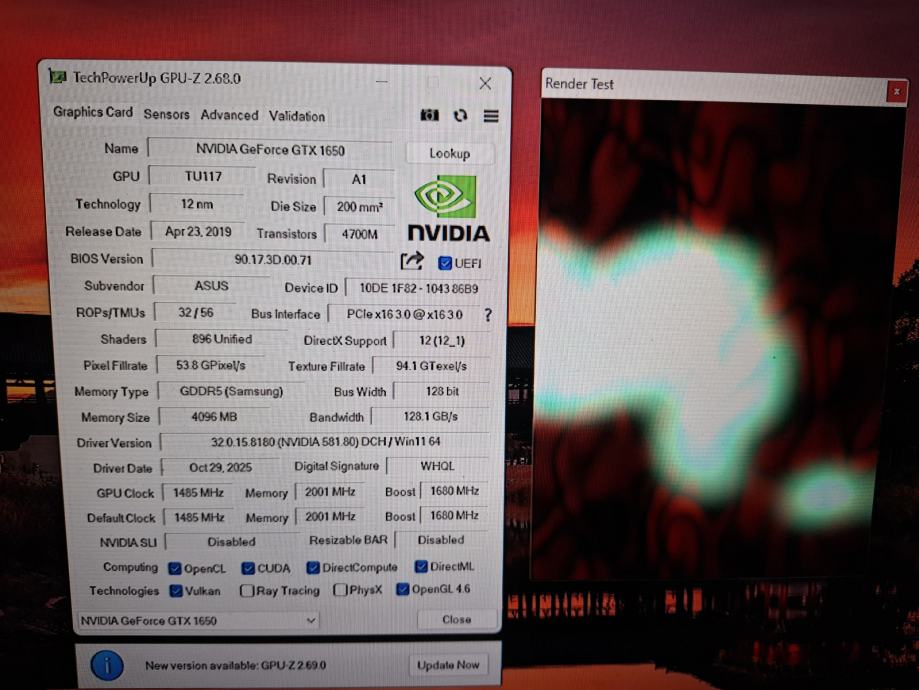Screen dimensions: 919x690
Task: Toggle the CUDA checkbox
Action: click(248, 568)
